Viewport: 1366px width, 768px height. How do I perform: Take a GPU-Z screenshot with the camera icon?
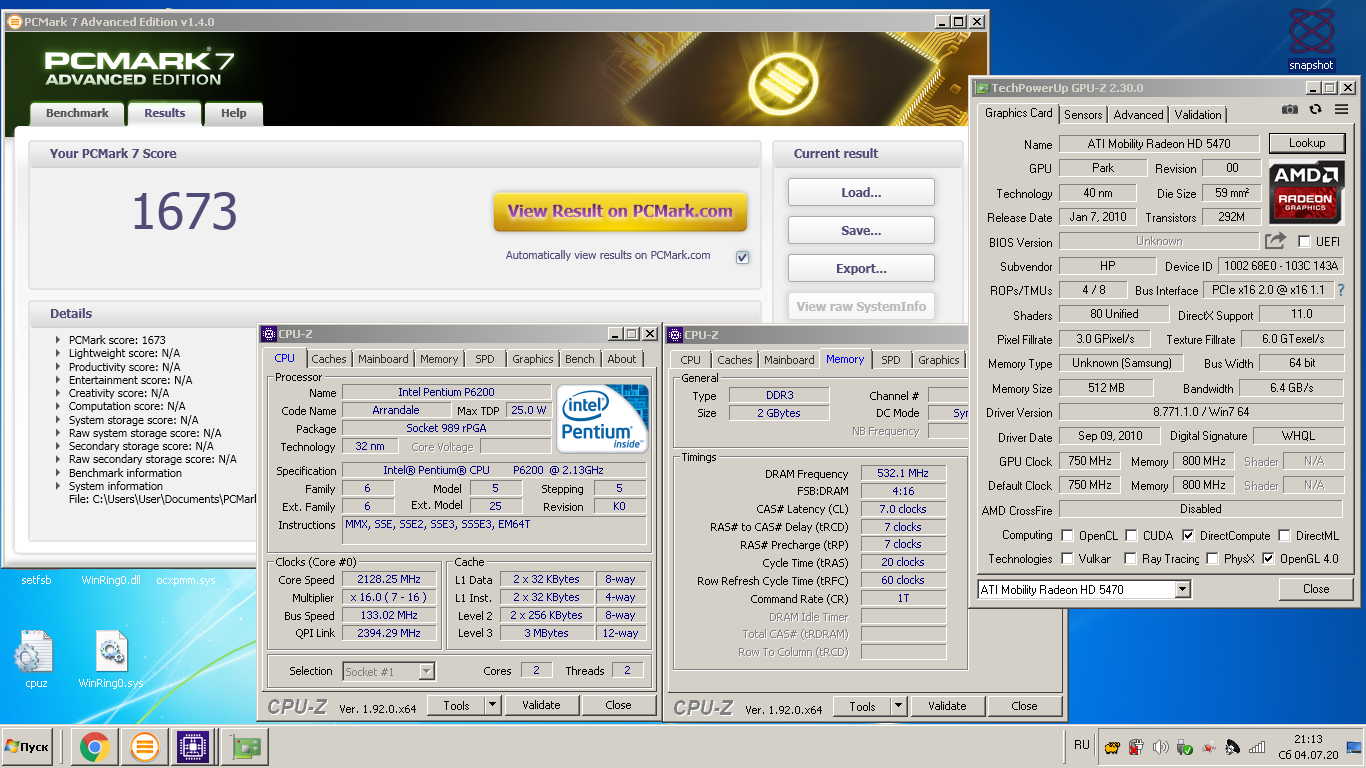tap(1290, 110)
